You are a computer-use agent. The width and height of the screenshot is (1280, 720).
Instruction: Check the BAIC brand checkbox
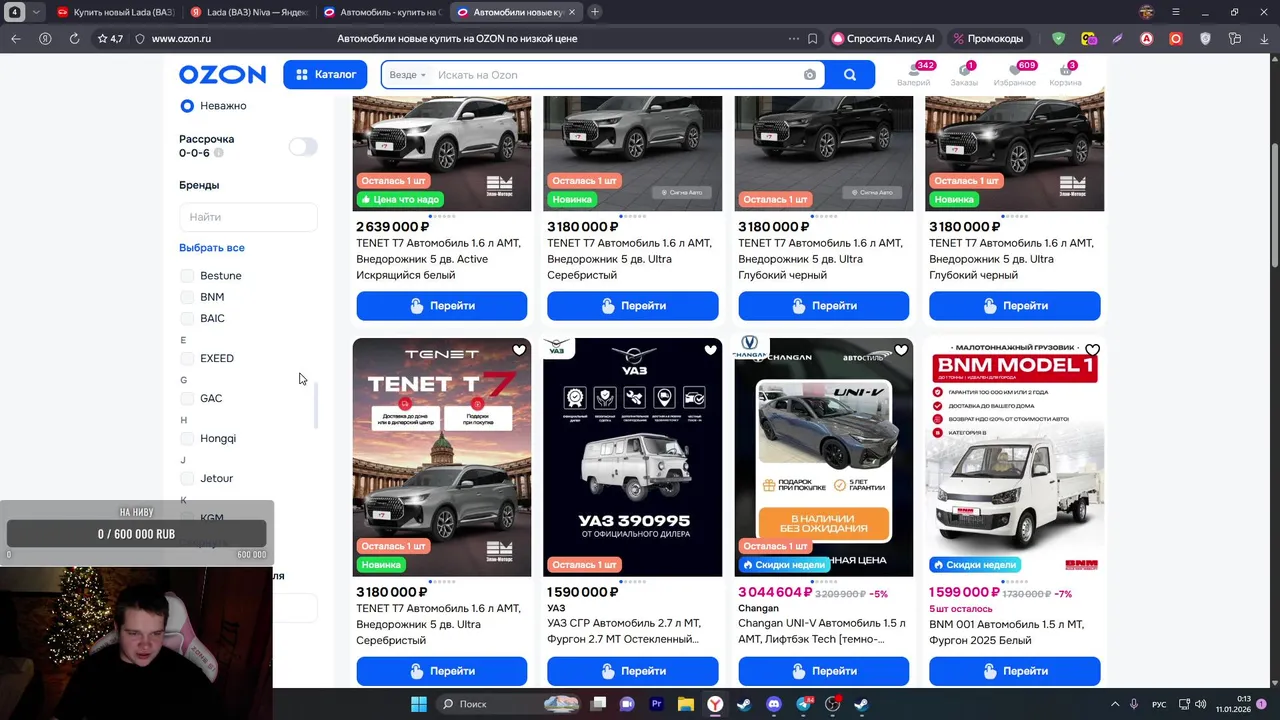[187, 318]
